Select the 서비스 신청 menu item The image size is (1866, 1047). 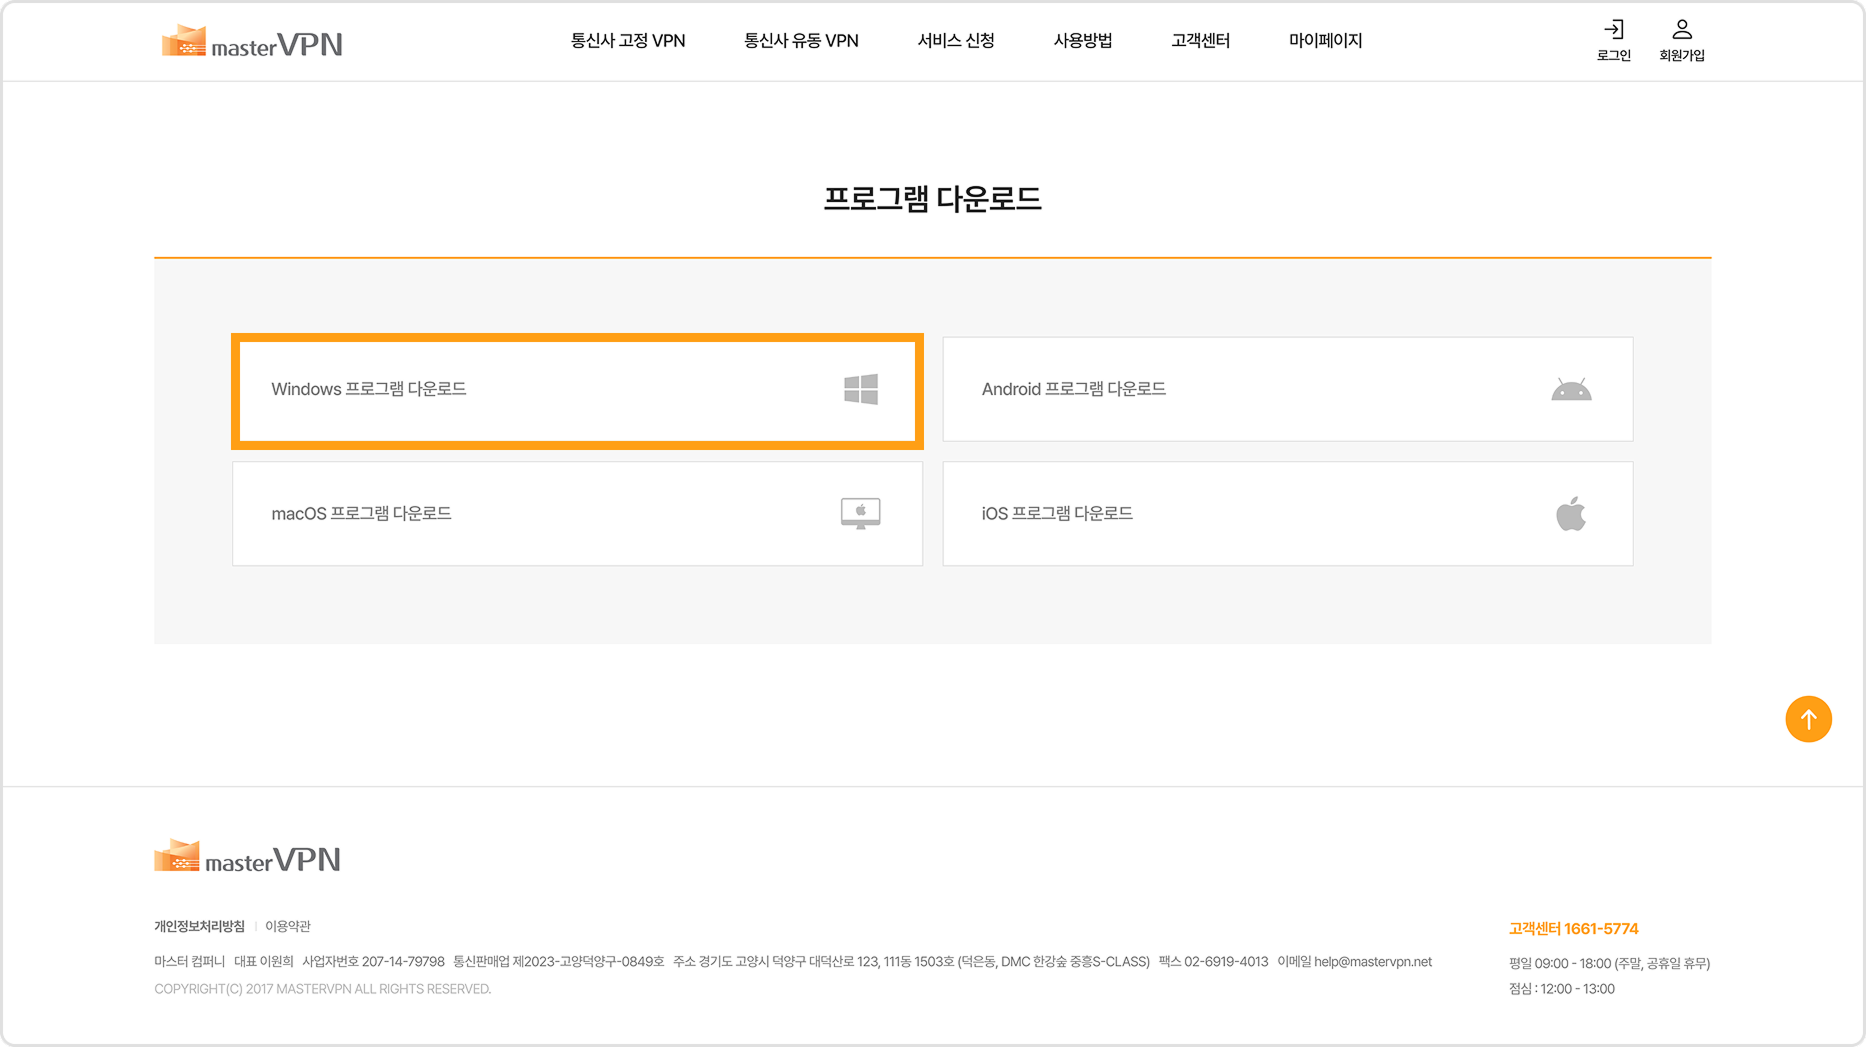pos(955,41)
